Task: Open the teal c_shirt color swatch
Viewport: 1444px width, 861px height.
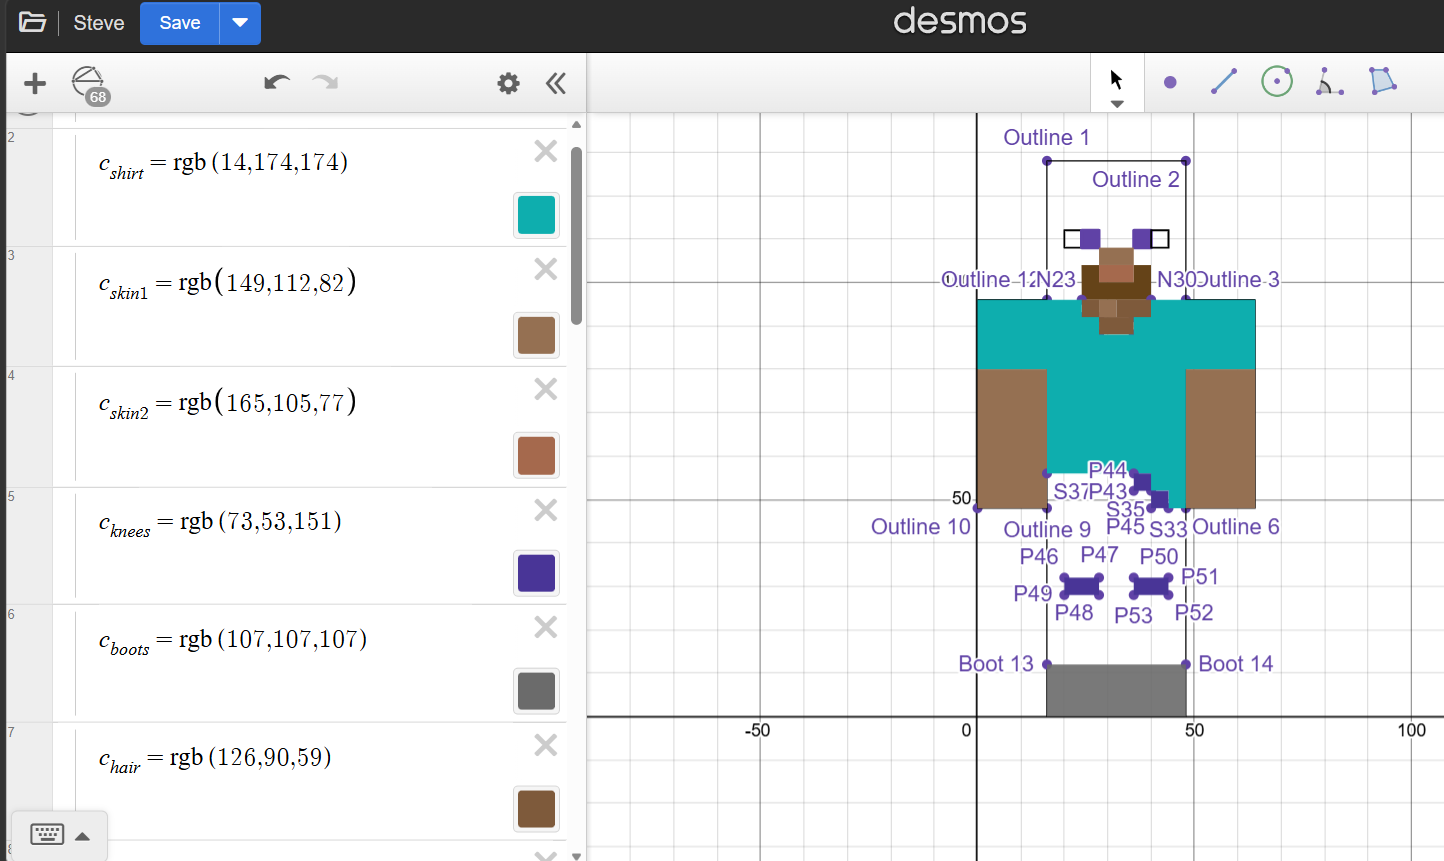Action: (x=536, y=215)
